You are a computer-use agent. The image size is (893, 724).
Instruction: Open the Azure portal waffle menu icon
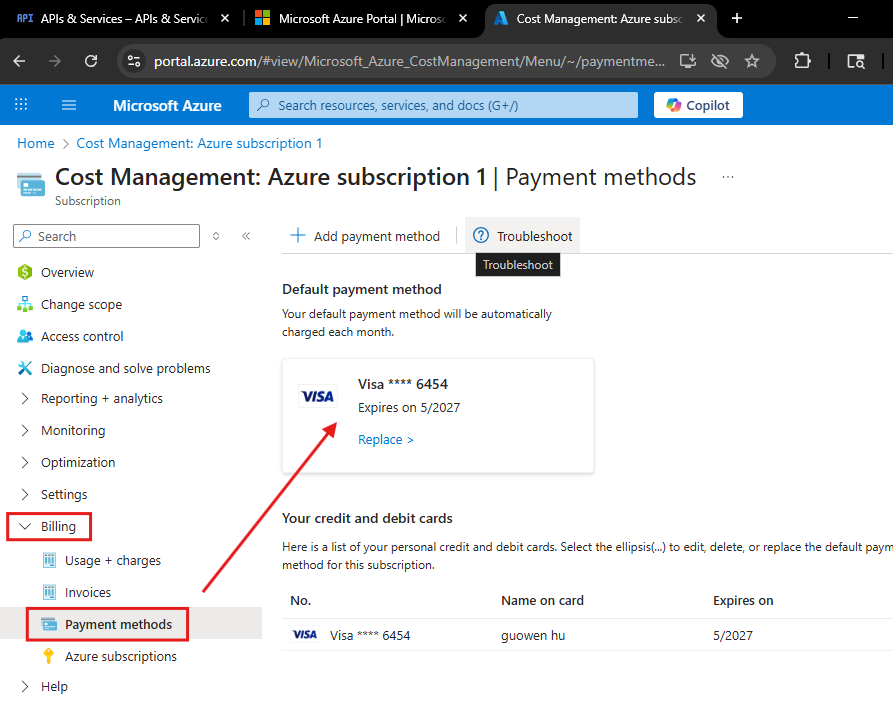coord(21,104)
